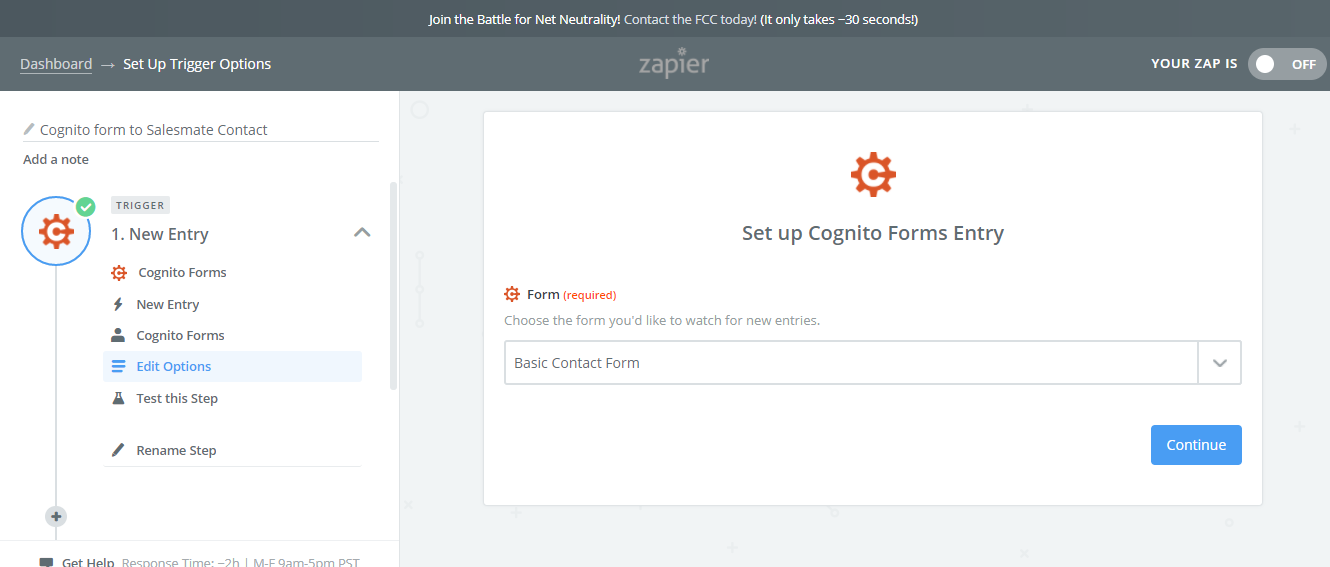Open the Form dropdown arrow
1330x567 pixels.
(x=1219, y=363)
